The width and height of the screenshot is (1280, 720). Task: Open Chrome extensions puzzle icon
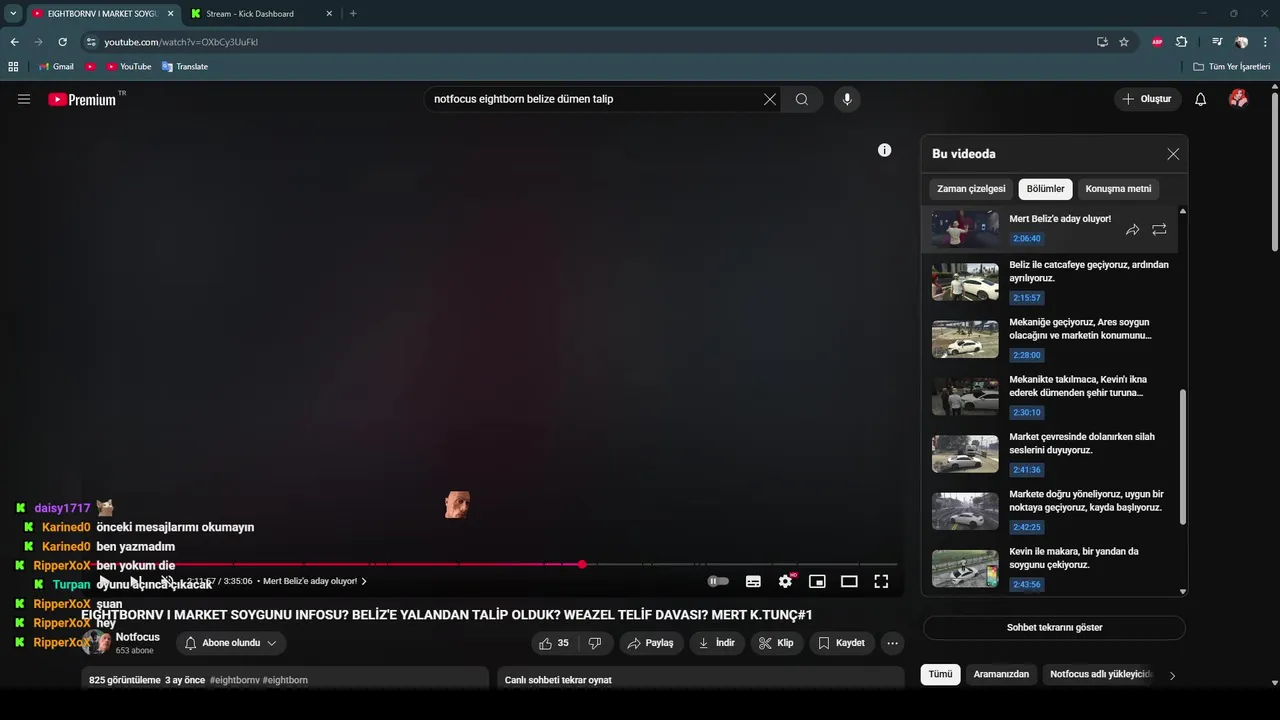coord(1182,42)
